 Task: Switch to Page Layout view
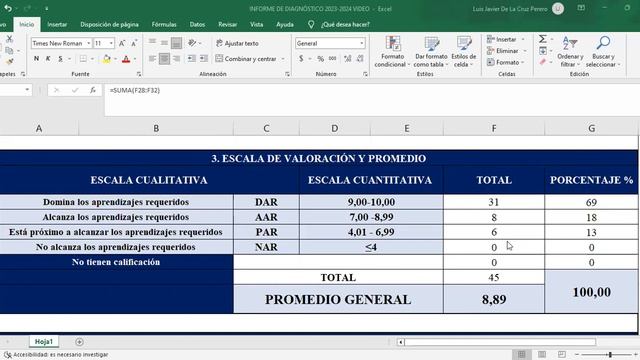pos(542,354)
